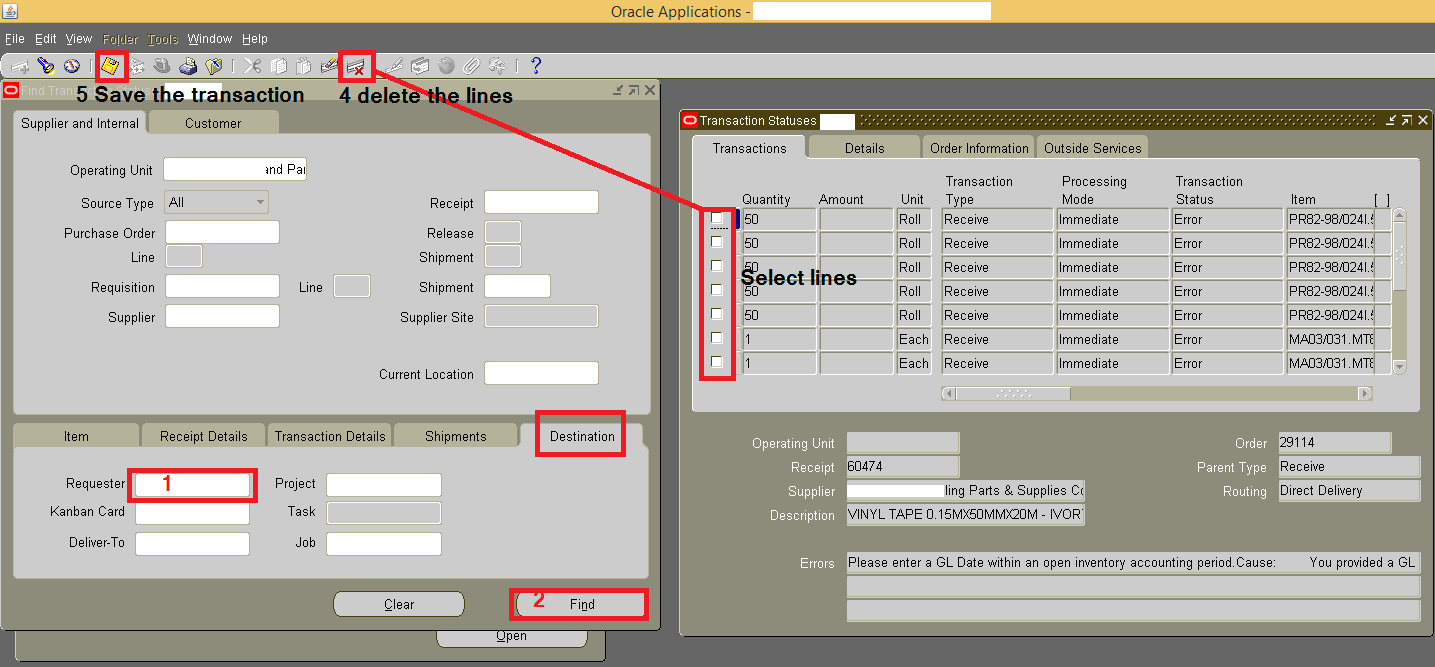Switch to the Shipments tab

(456, 436)
